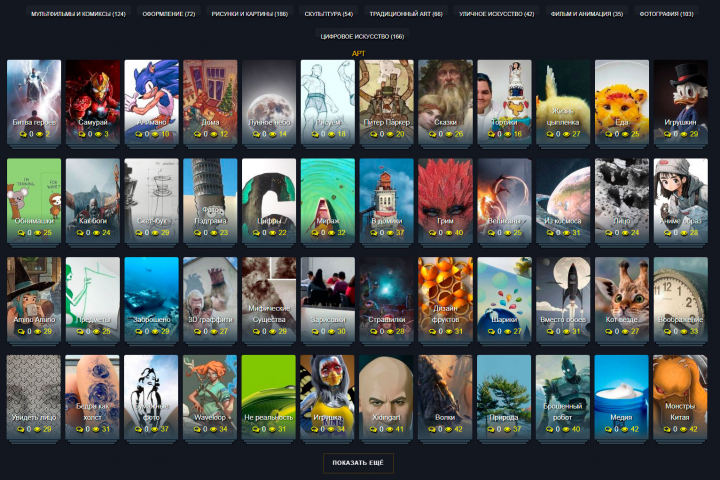The height and width of the screenshot is (480, 720).
Task: Click the comments icon on Xidingart card
Action: pyautogui.click(x=374, y=429)
